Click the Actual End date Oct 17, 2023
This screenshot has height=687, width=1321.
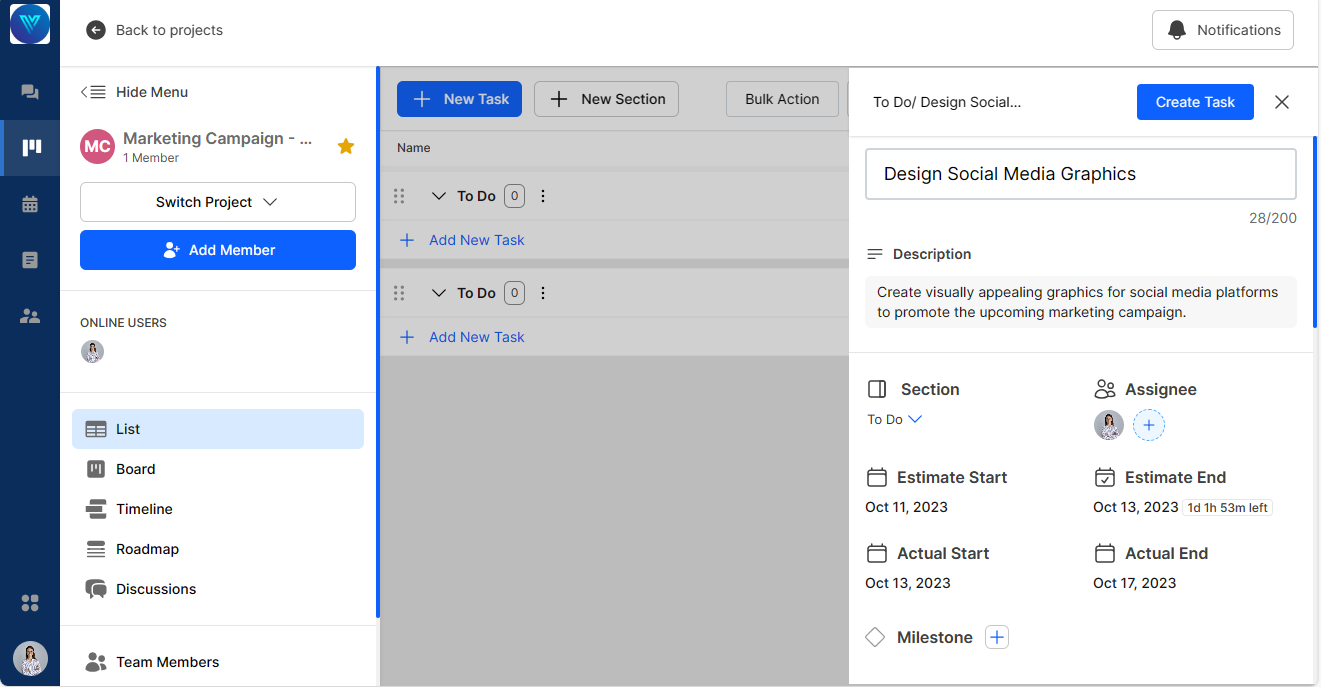coord(1134,583)
